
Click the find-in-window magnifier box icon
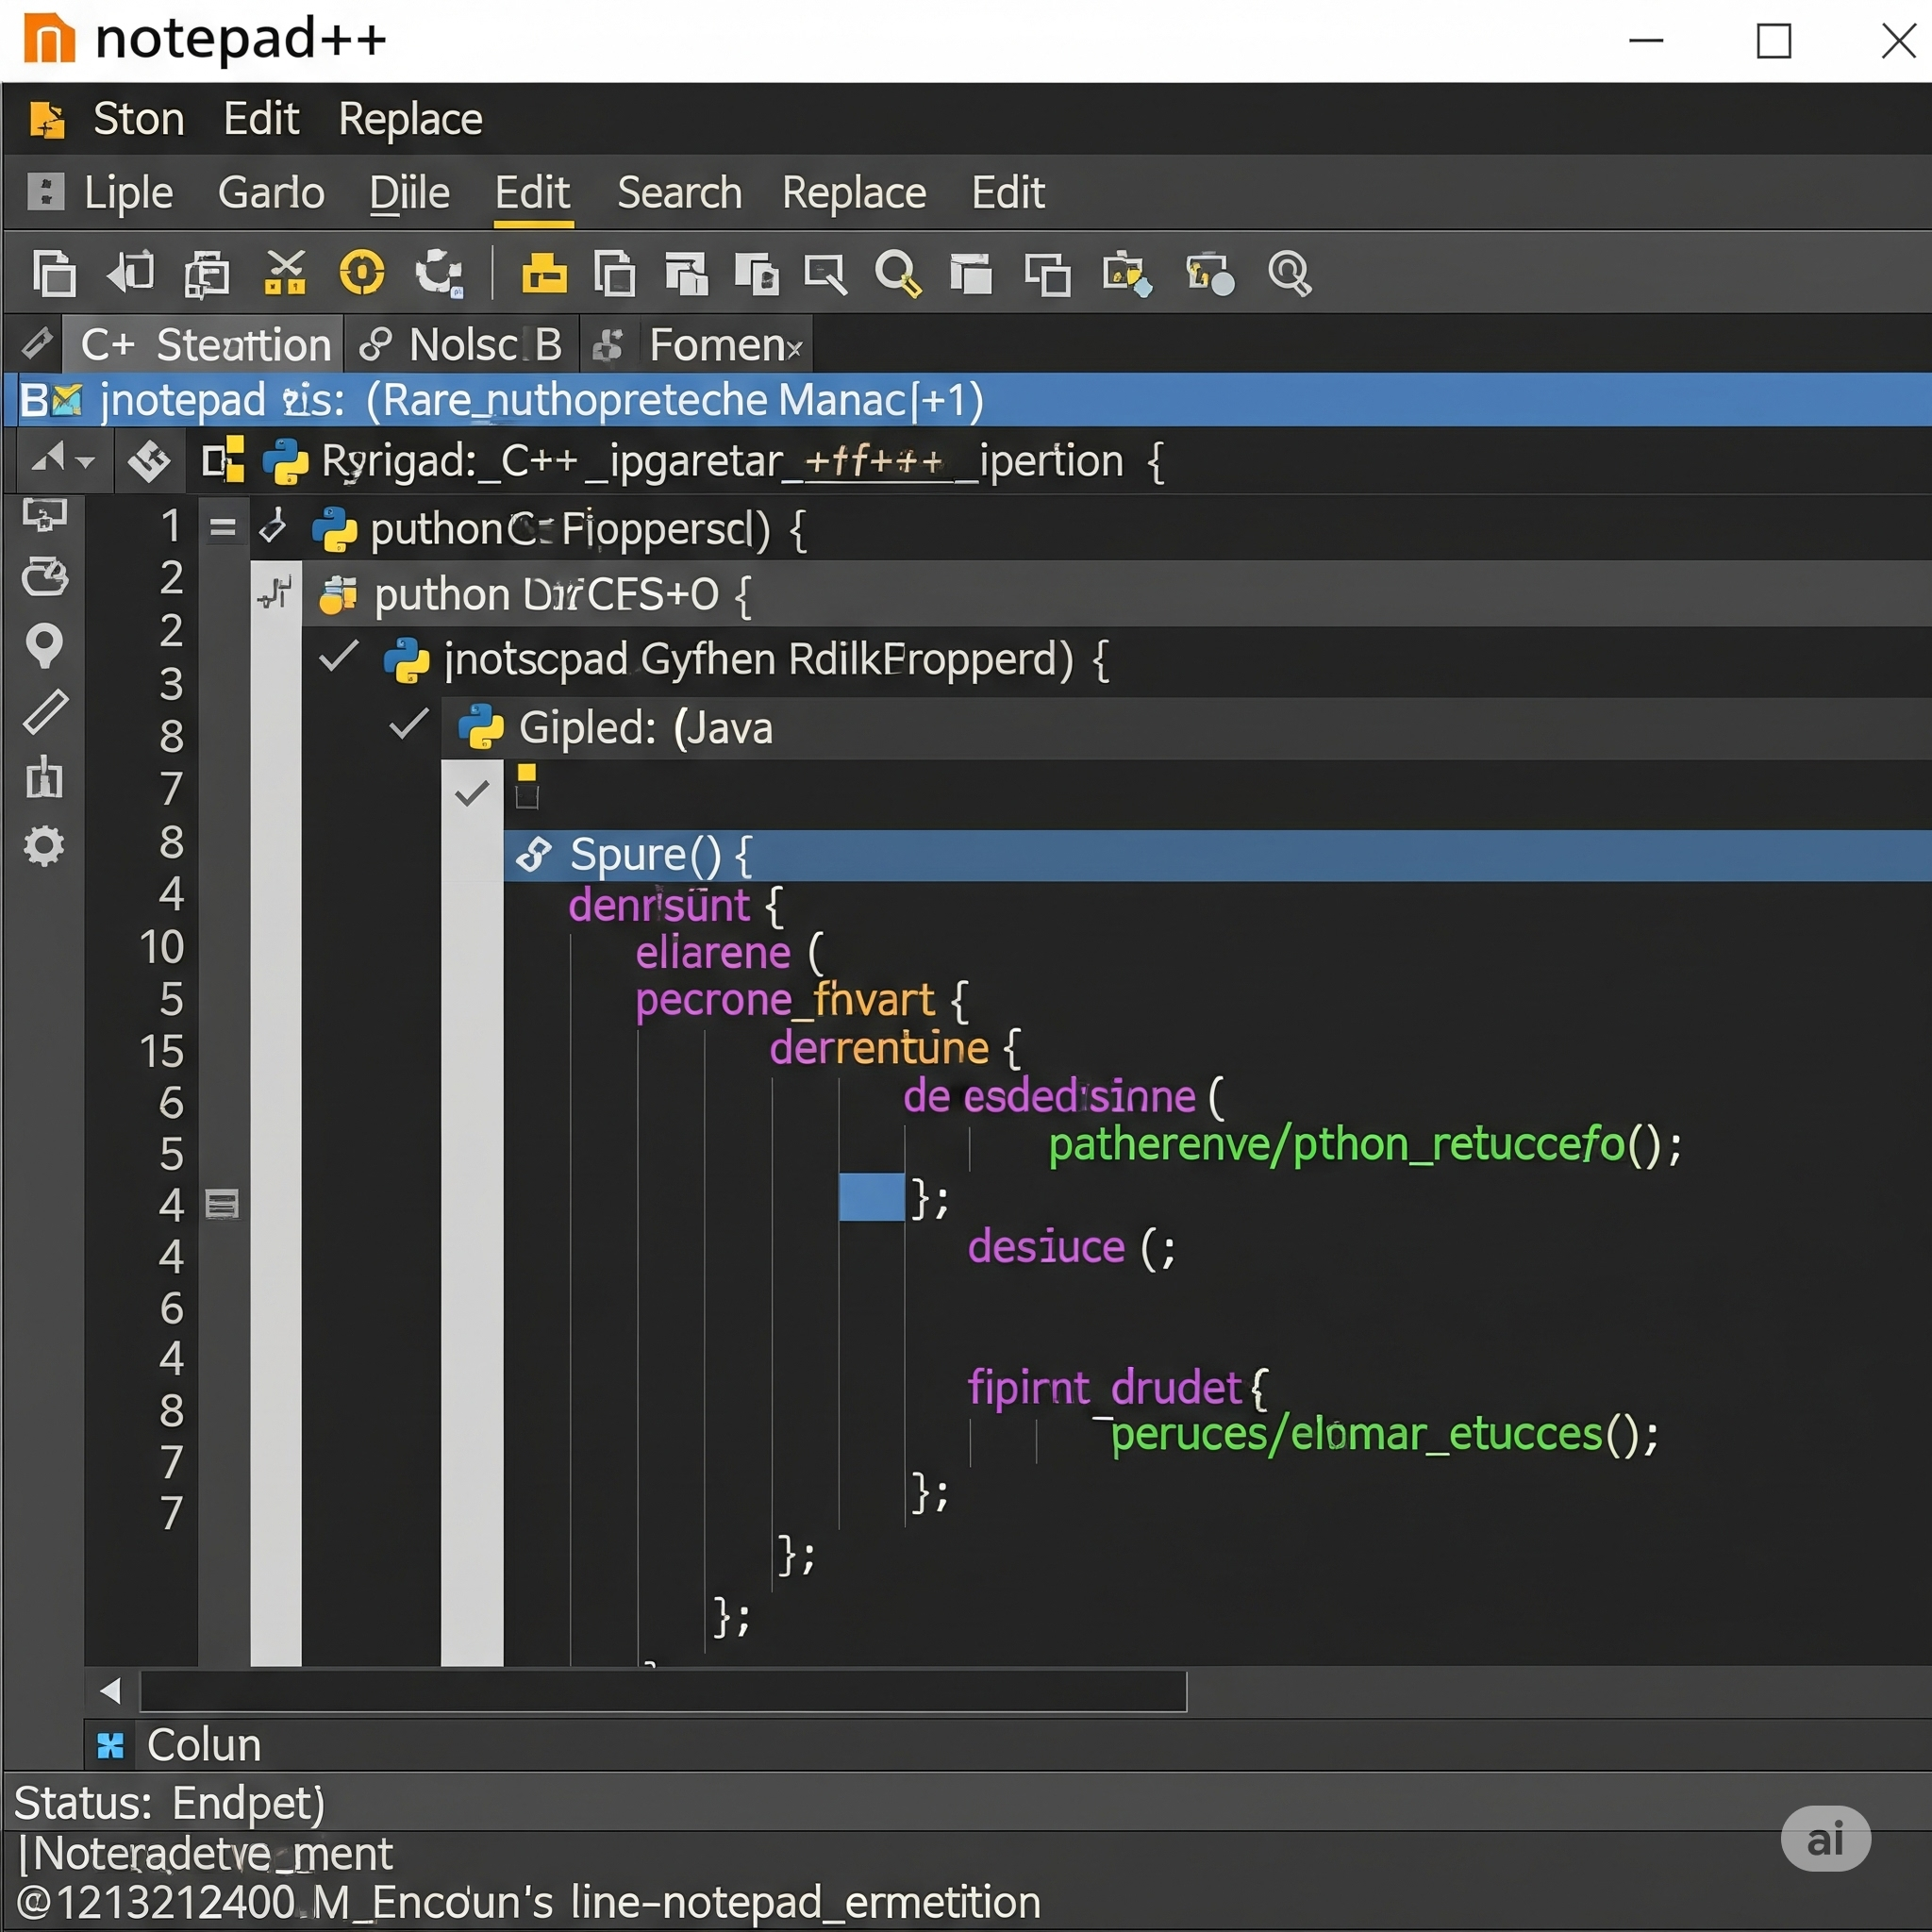coord(826,274)
